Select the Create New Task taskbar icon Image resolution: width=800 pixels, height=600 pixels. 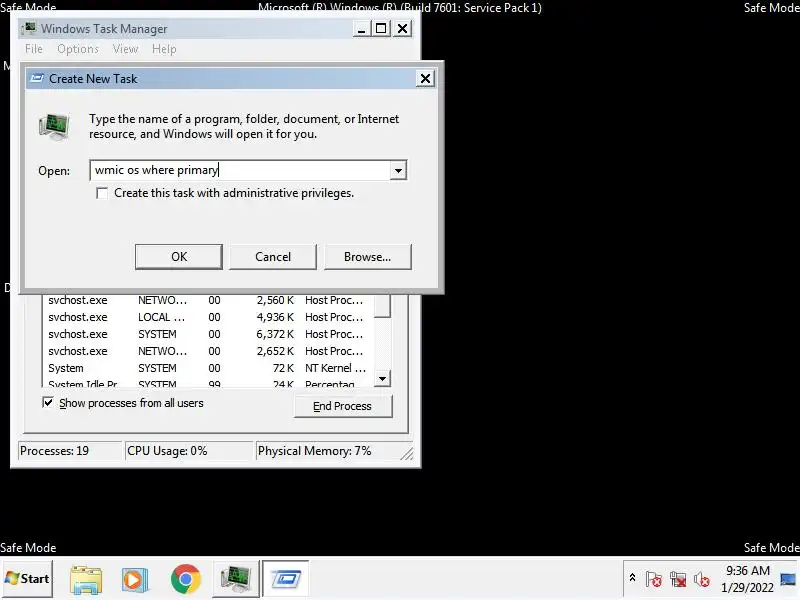click(x=286, y=579)
